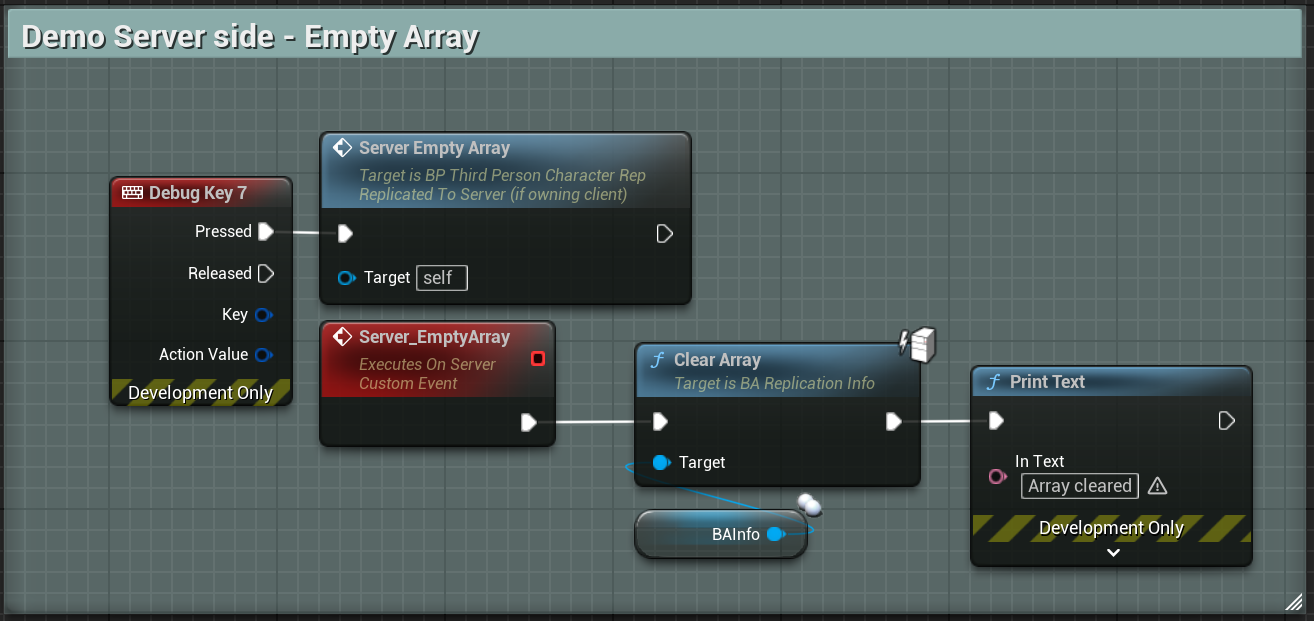The height and width of the screenshot is (621, 1314).
Task: Click the Development Only banner on Debug Key 7
Action: pyautogui.click(x=201, y=392)
